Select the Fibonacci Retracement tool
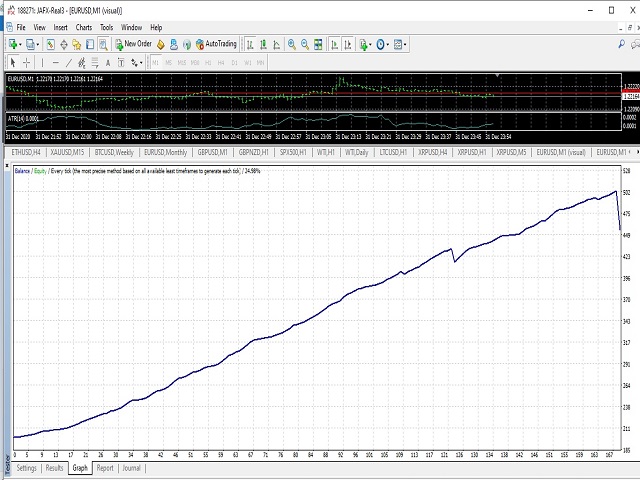Viewport: 640px width, 480px height. (x=95, y=62)
